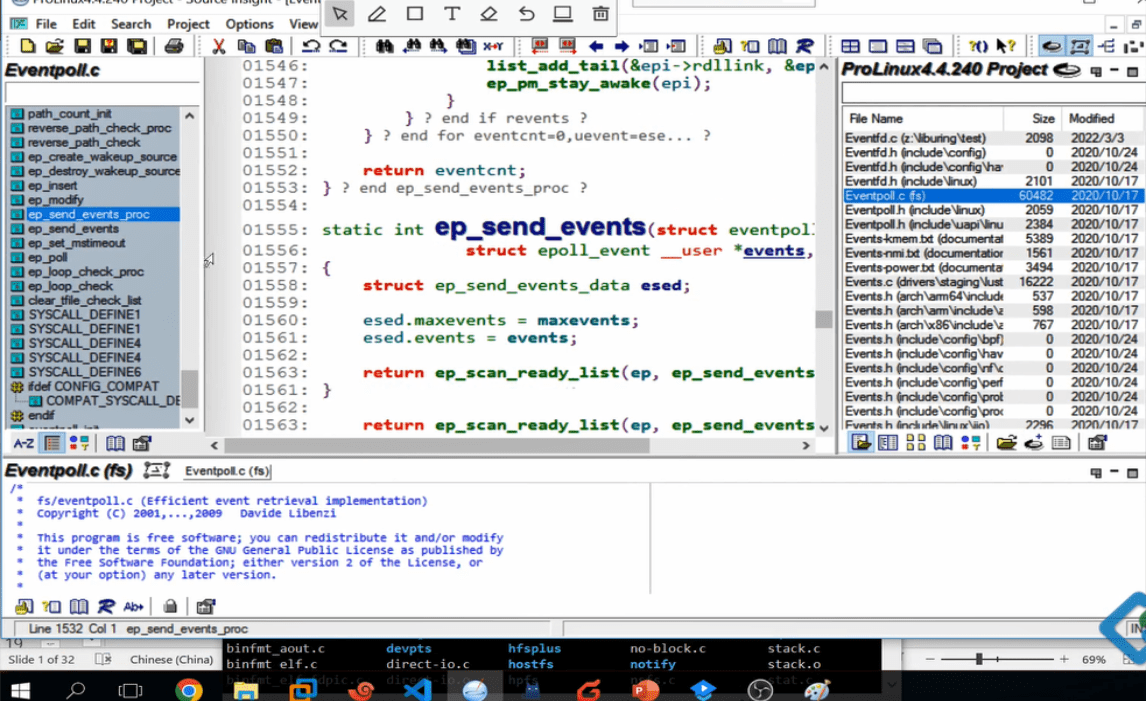Toggle the pointer select annotation mode
Image resolution: width=1146 pixels, height=701 pixels.
coord(340,14)
